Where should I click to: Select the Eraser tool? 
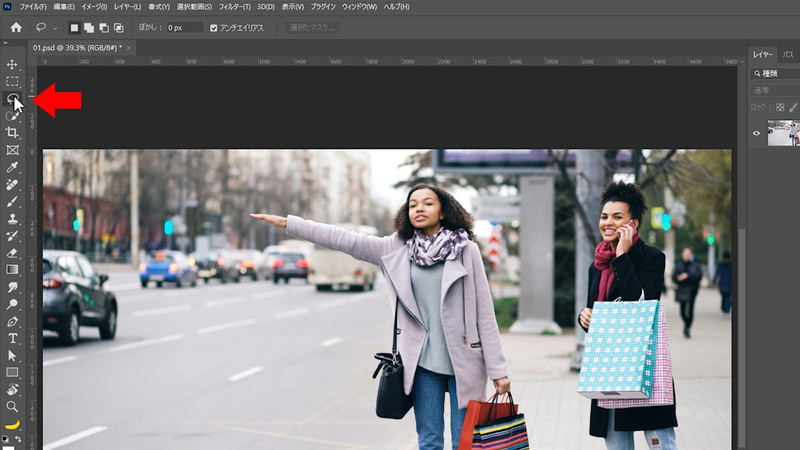pyautogui.click(x=12, y=253)
